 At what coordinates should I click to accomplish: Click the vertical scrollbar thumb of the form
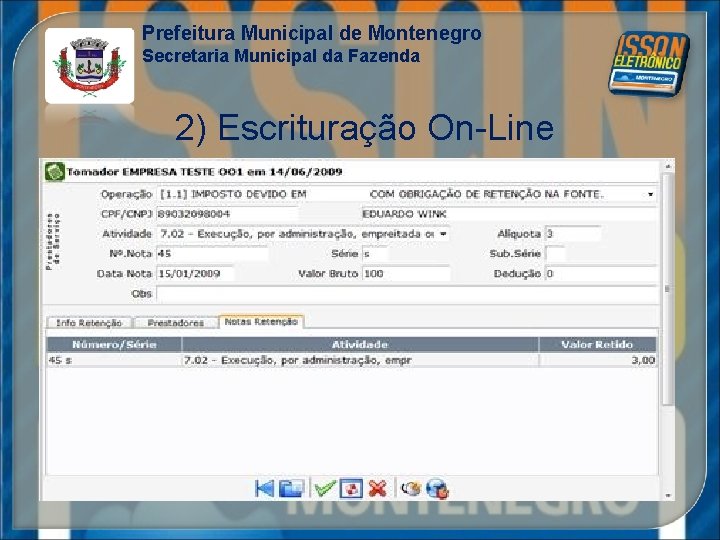click(668, 289)
